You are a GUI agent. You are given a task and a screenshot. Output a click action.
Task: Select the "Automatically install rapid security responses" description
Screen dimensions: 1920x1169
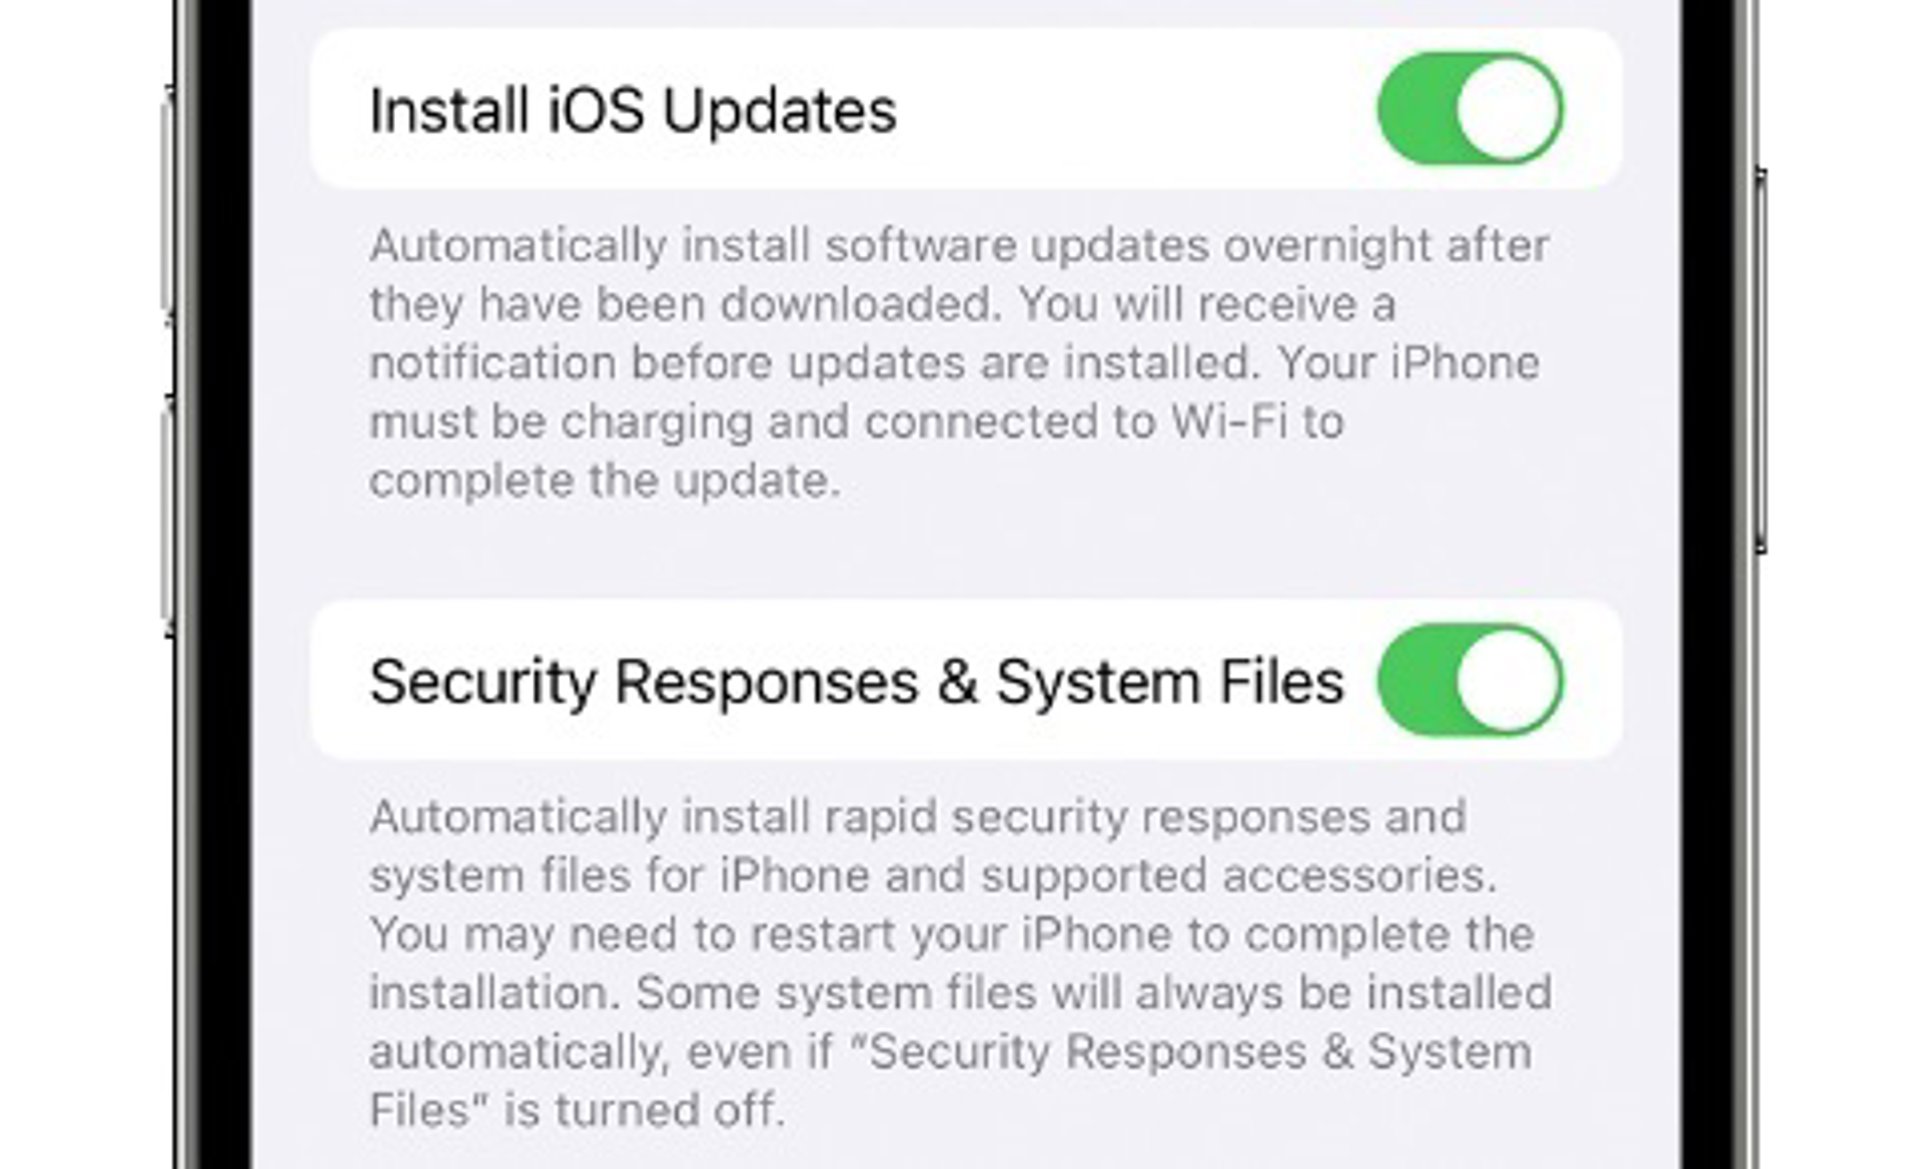(961, 963)
